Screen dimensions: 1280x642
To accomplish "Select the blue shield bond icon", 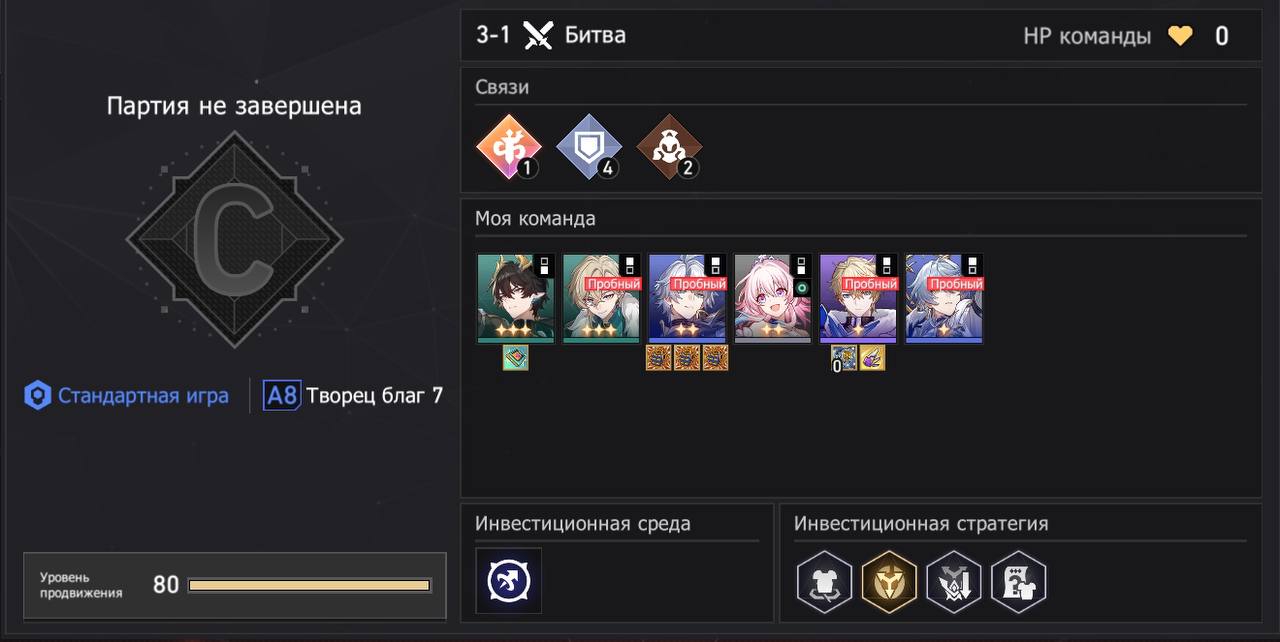I will click(x=589, y=147).
